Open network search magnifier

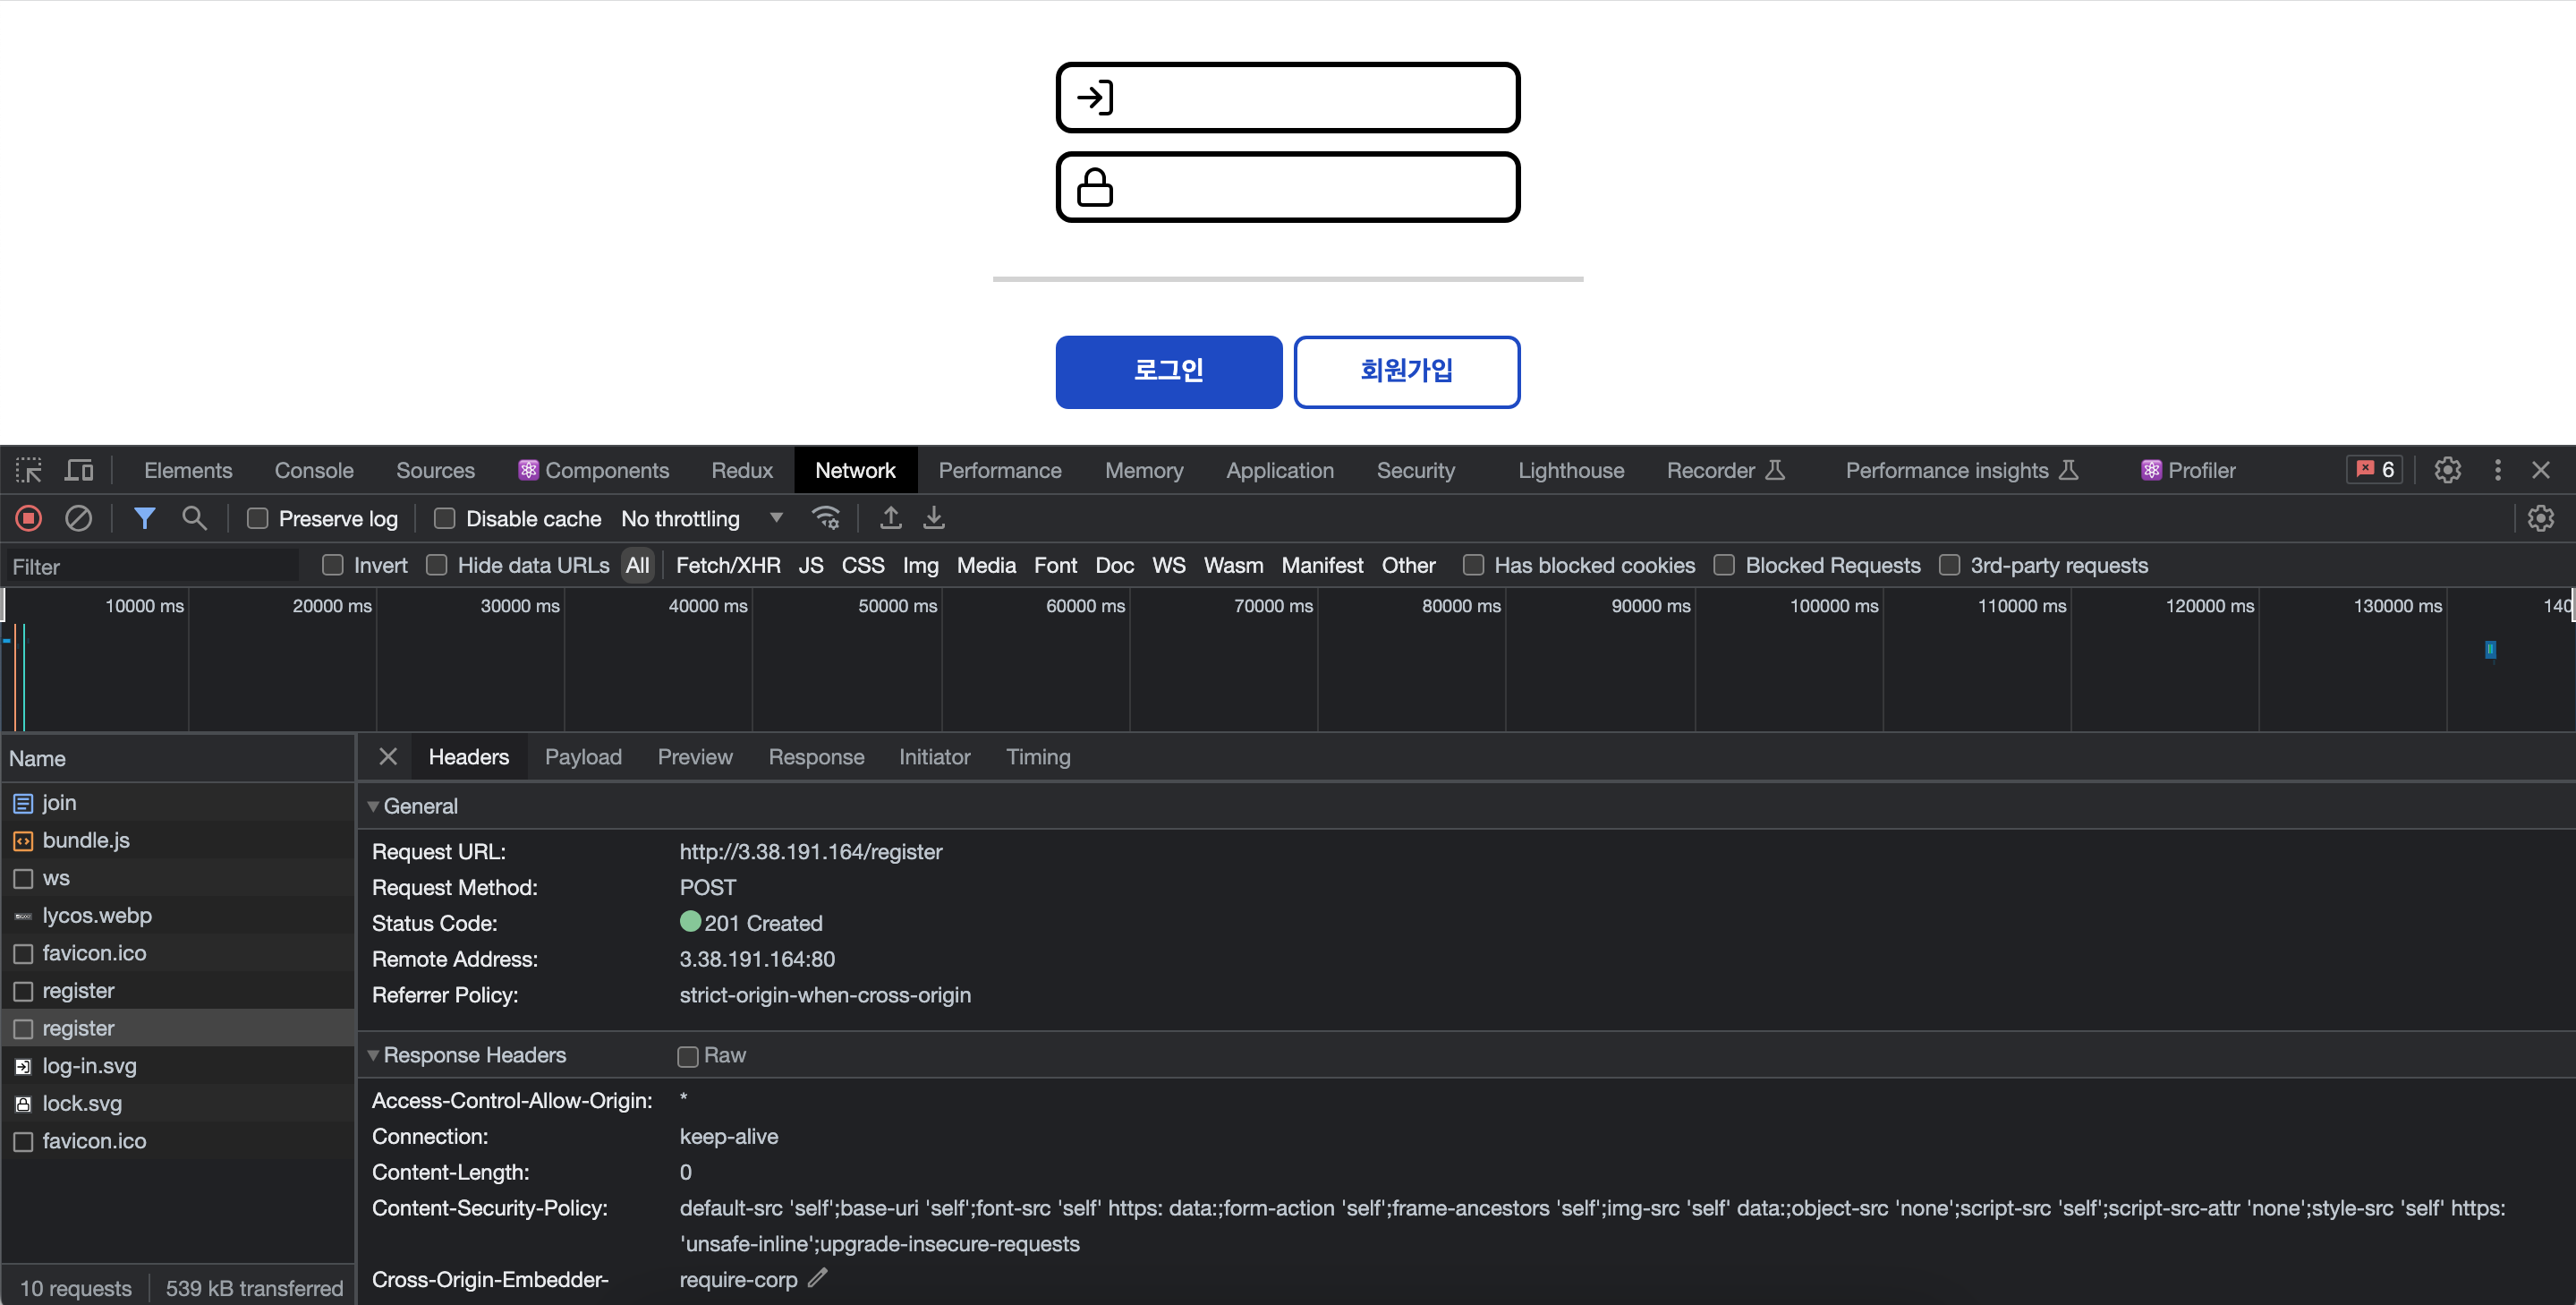194,518
